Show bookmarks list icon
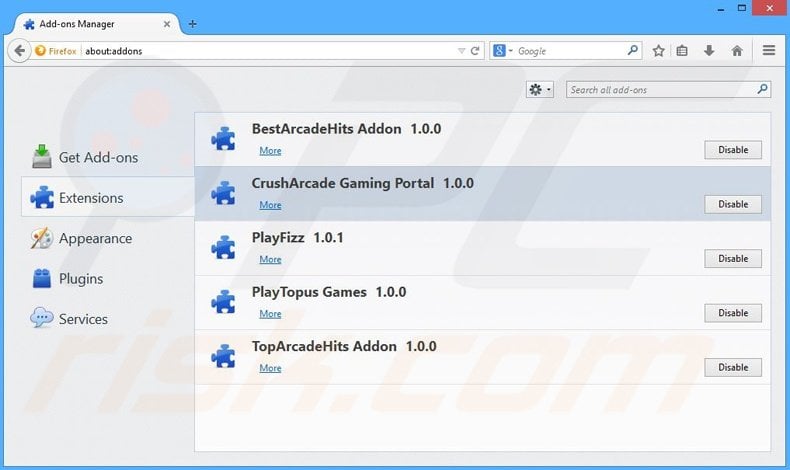790x470 pixels. (682, 51)
